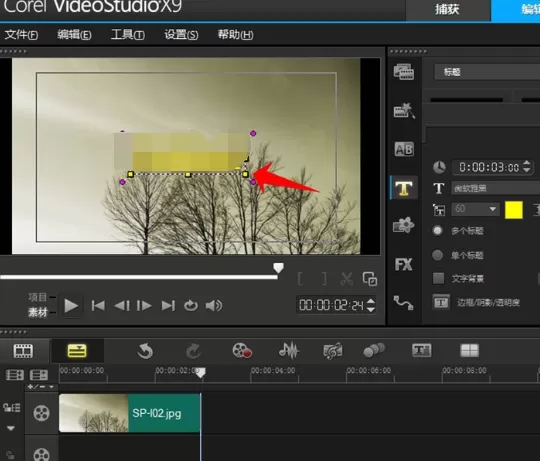
Task: Open the Instant Project library icon
Action: 404,111
